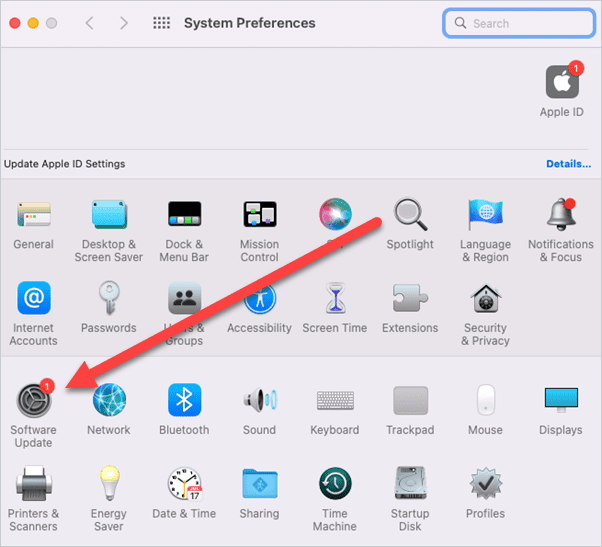Image resolution: width=602 pixels, height=547 pixels.
Task: Go forward with the right chevron
Action: [124, 23]
